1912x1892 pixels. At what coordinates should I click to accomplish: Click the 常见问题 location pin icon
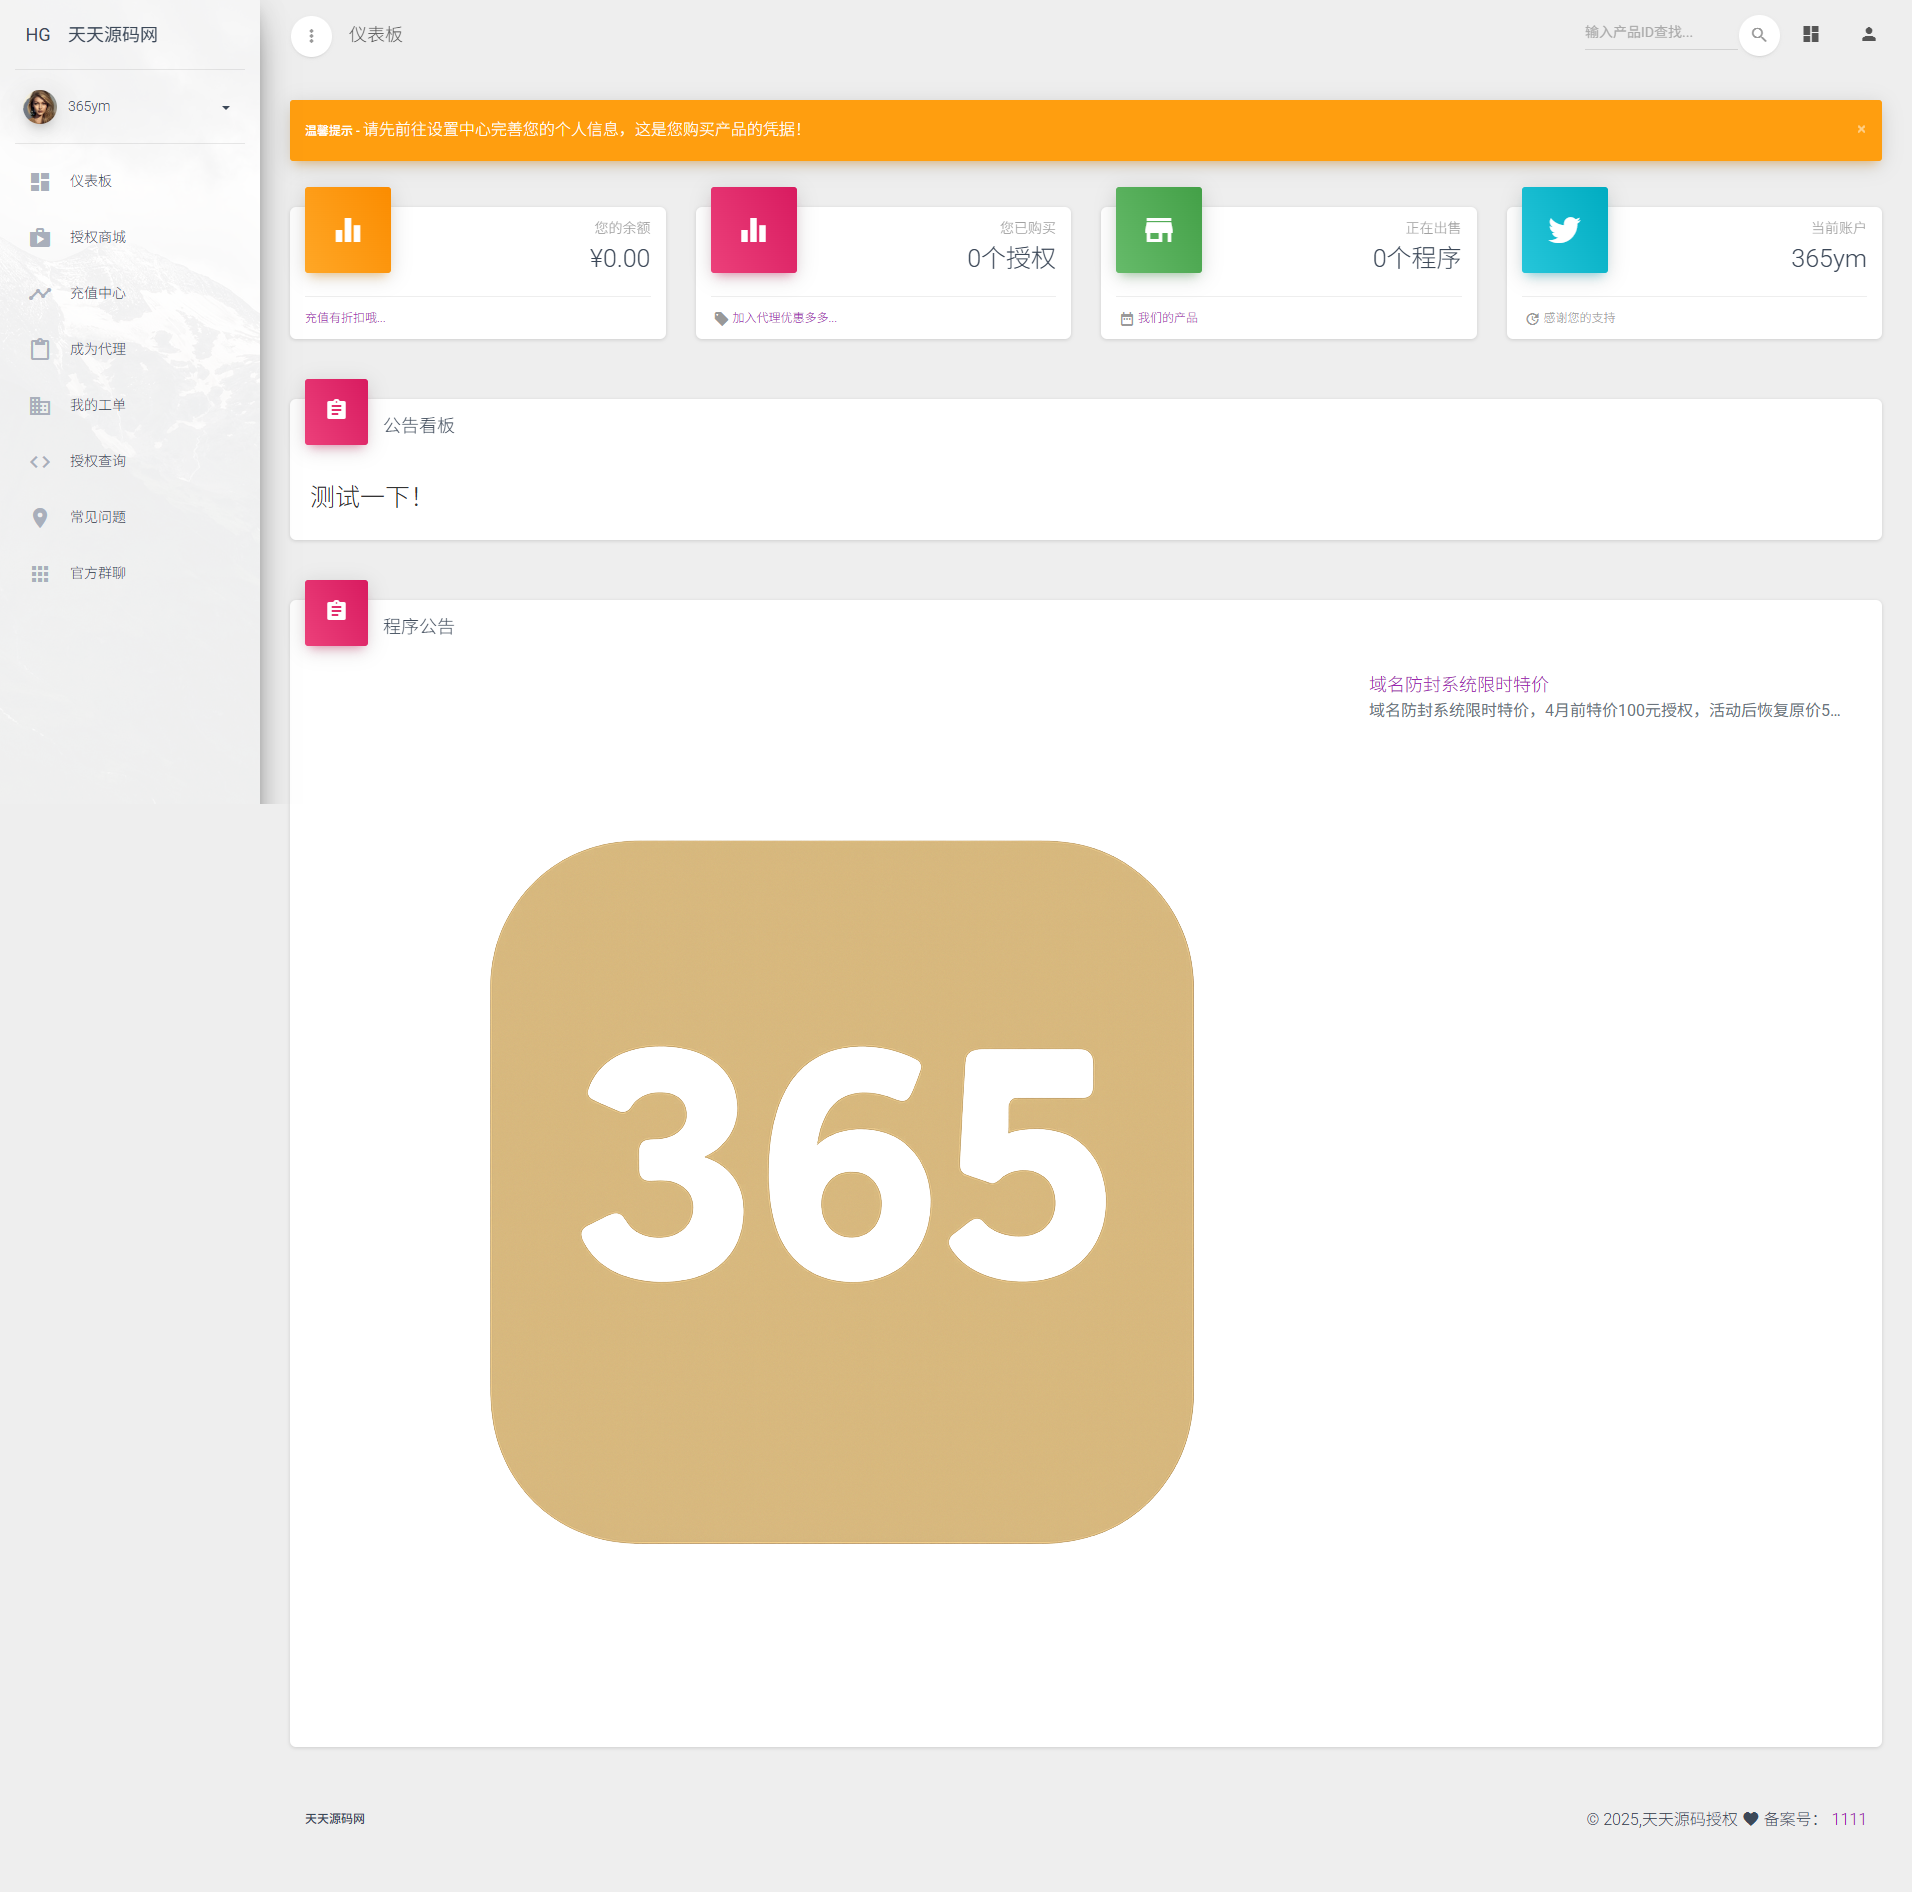[40, 517]
